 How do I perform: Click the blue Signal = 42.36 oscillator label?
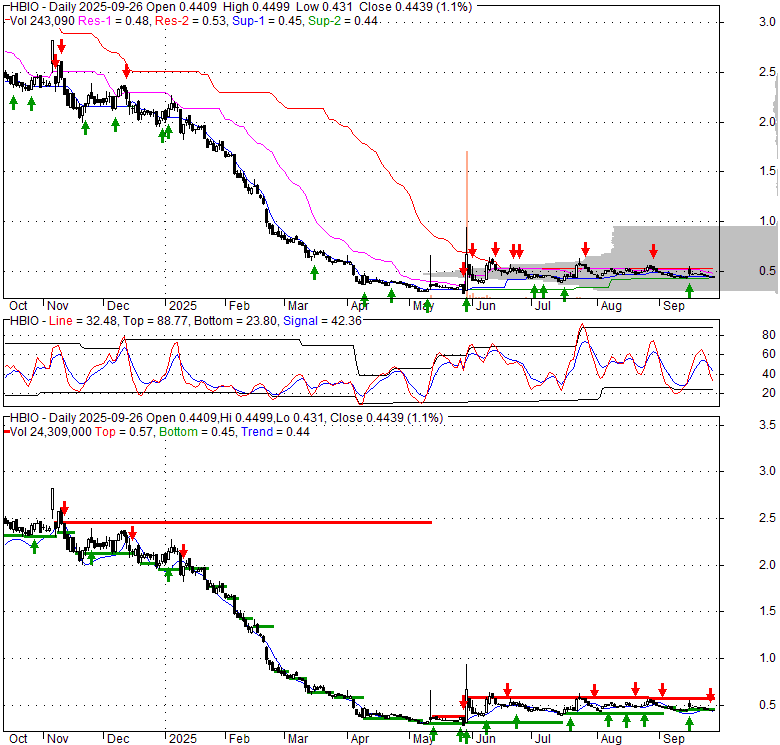coord(322,321)
